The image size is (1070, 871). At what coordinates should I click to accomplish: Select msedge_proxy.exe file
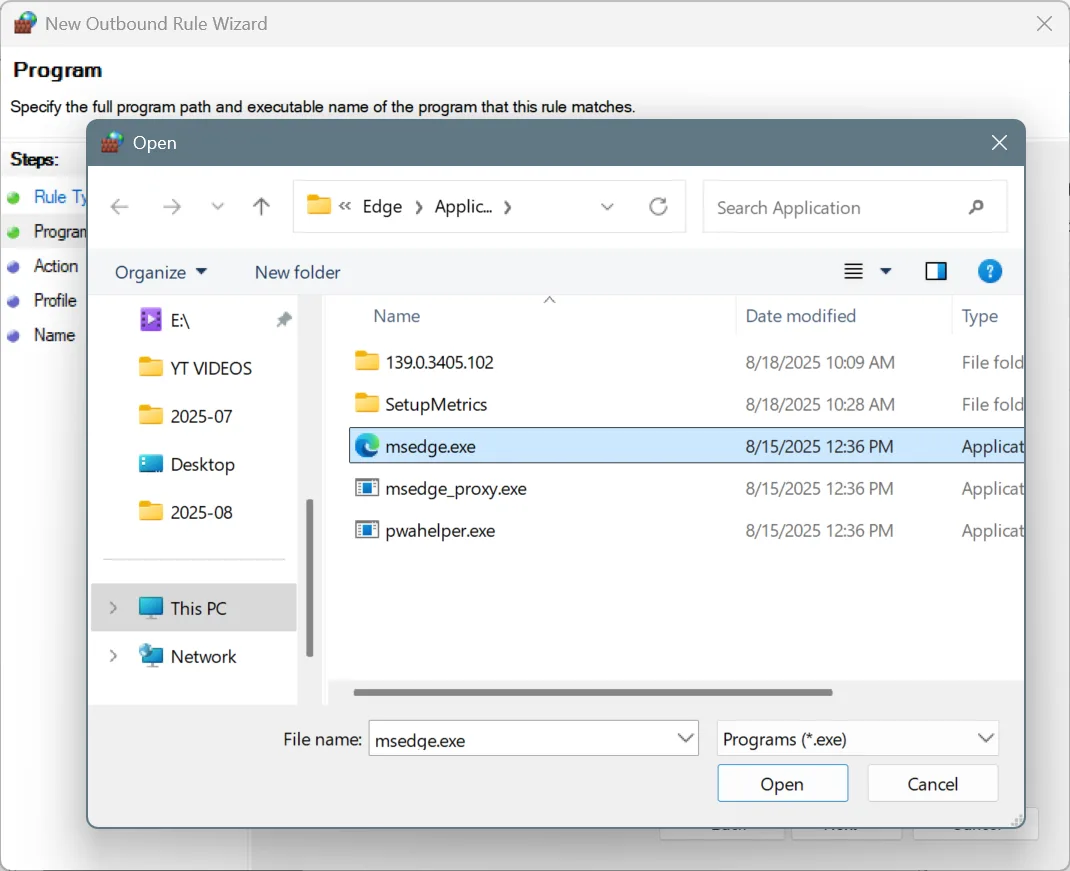click(x=686, y=488)
